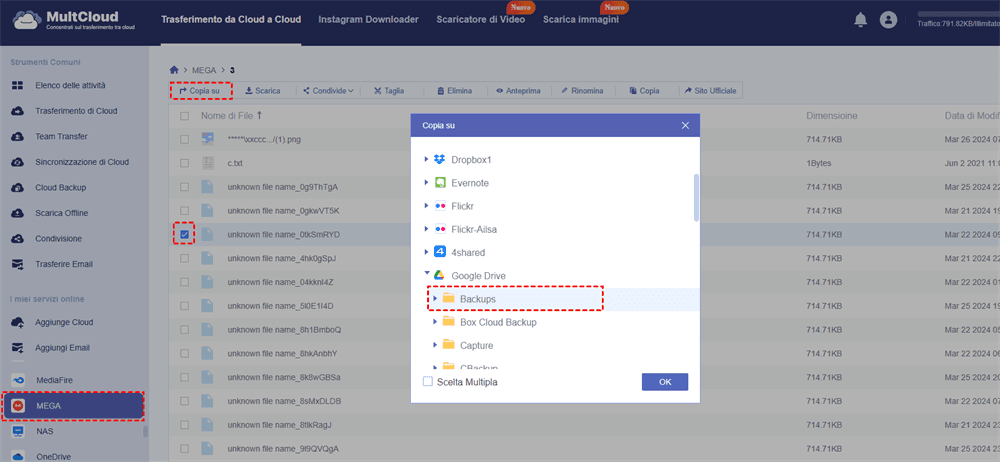Close the Copia su dialog
Screen dimensions: 1000x462
point(686,126)
